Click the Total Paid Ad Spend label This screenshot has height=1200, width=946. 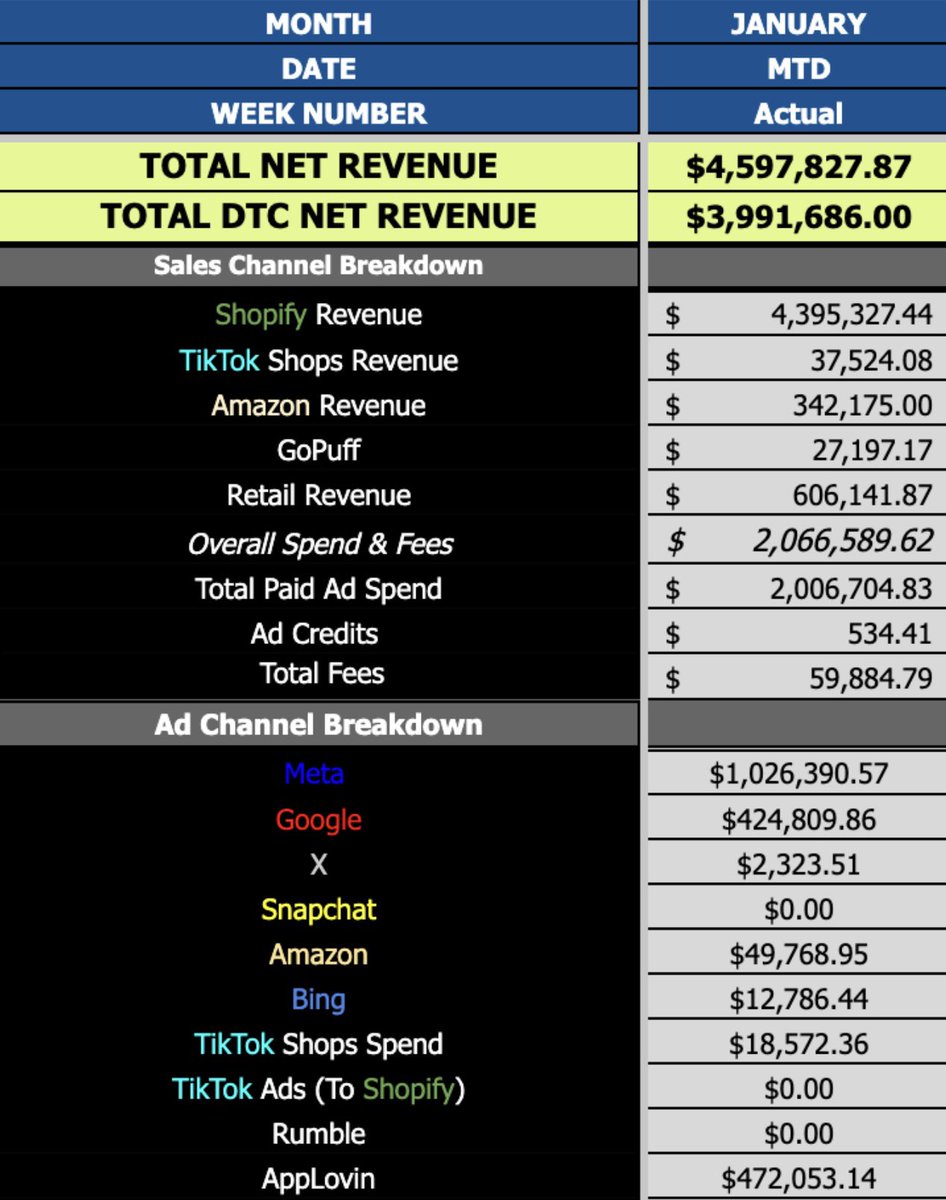click(x=319, y=588)
